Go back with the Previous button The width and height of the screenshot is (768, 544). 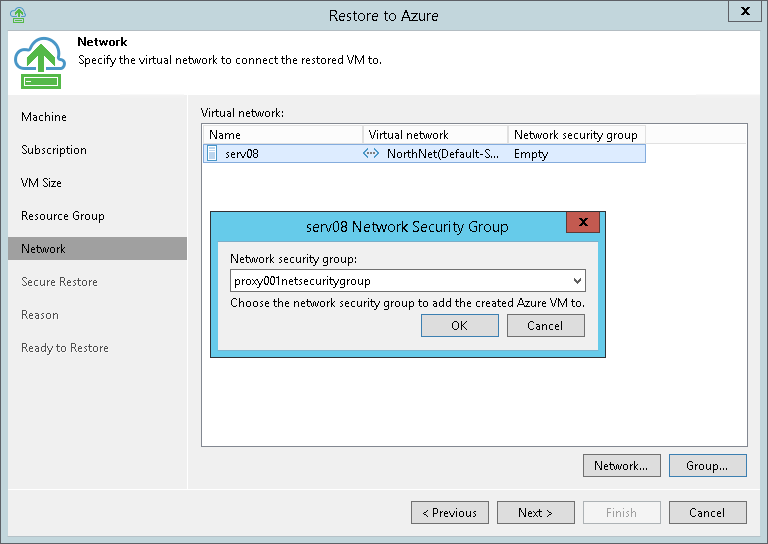[x=450, y=513]
